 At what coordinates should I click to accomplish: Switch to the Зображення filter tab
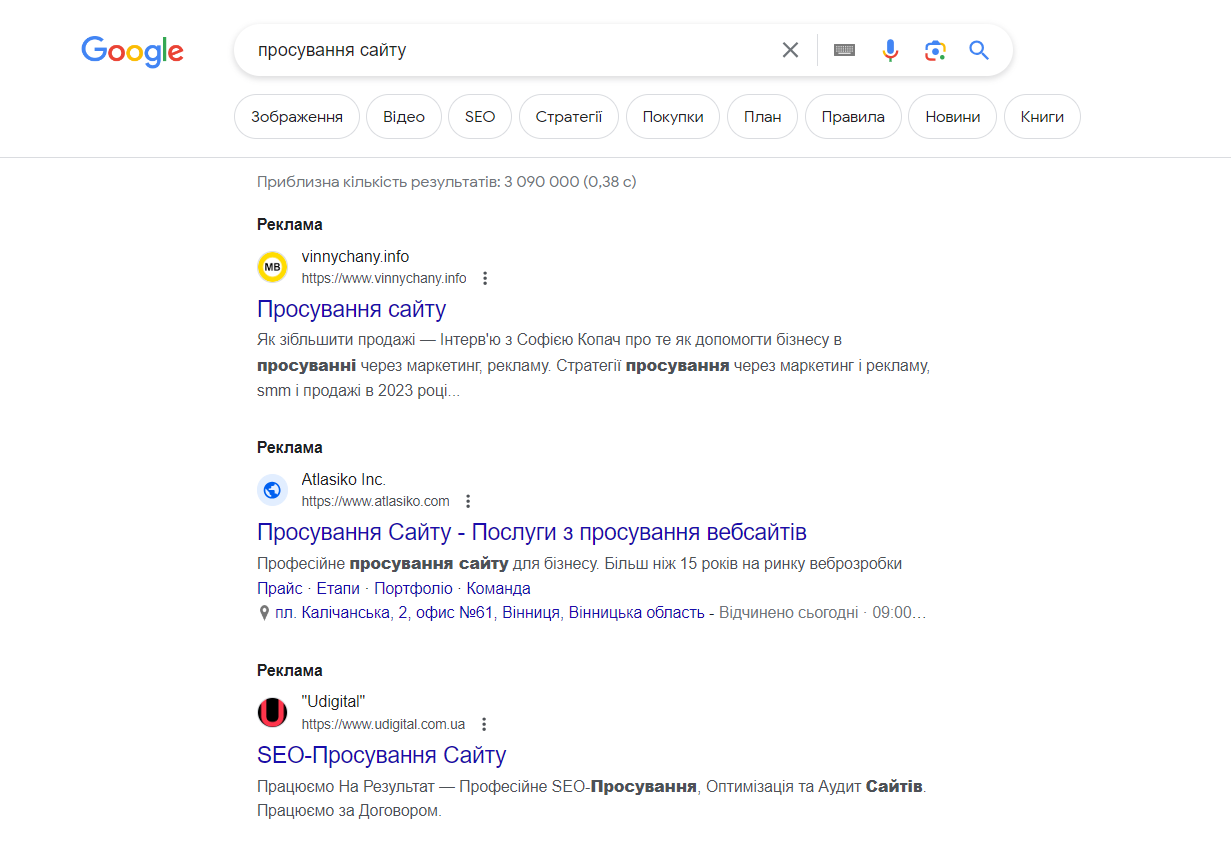297,116
